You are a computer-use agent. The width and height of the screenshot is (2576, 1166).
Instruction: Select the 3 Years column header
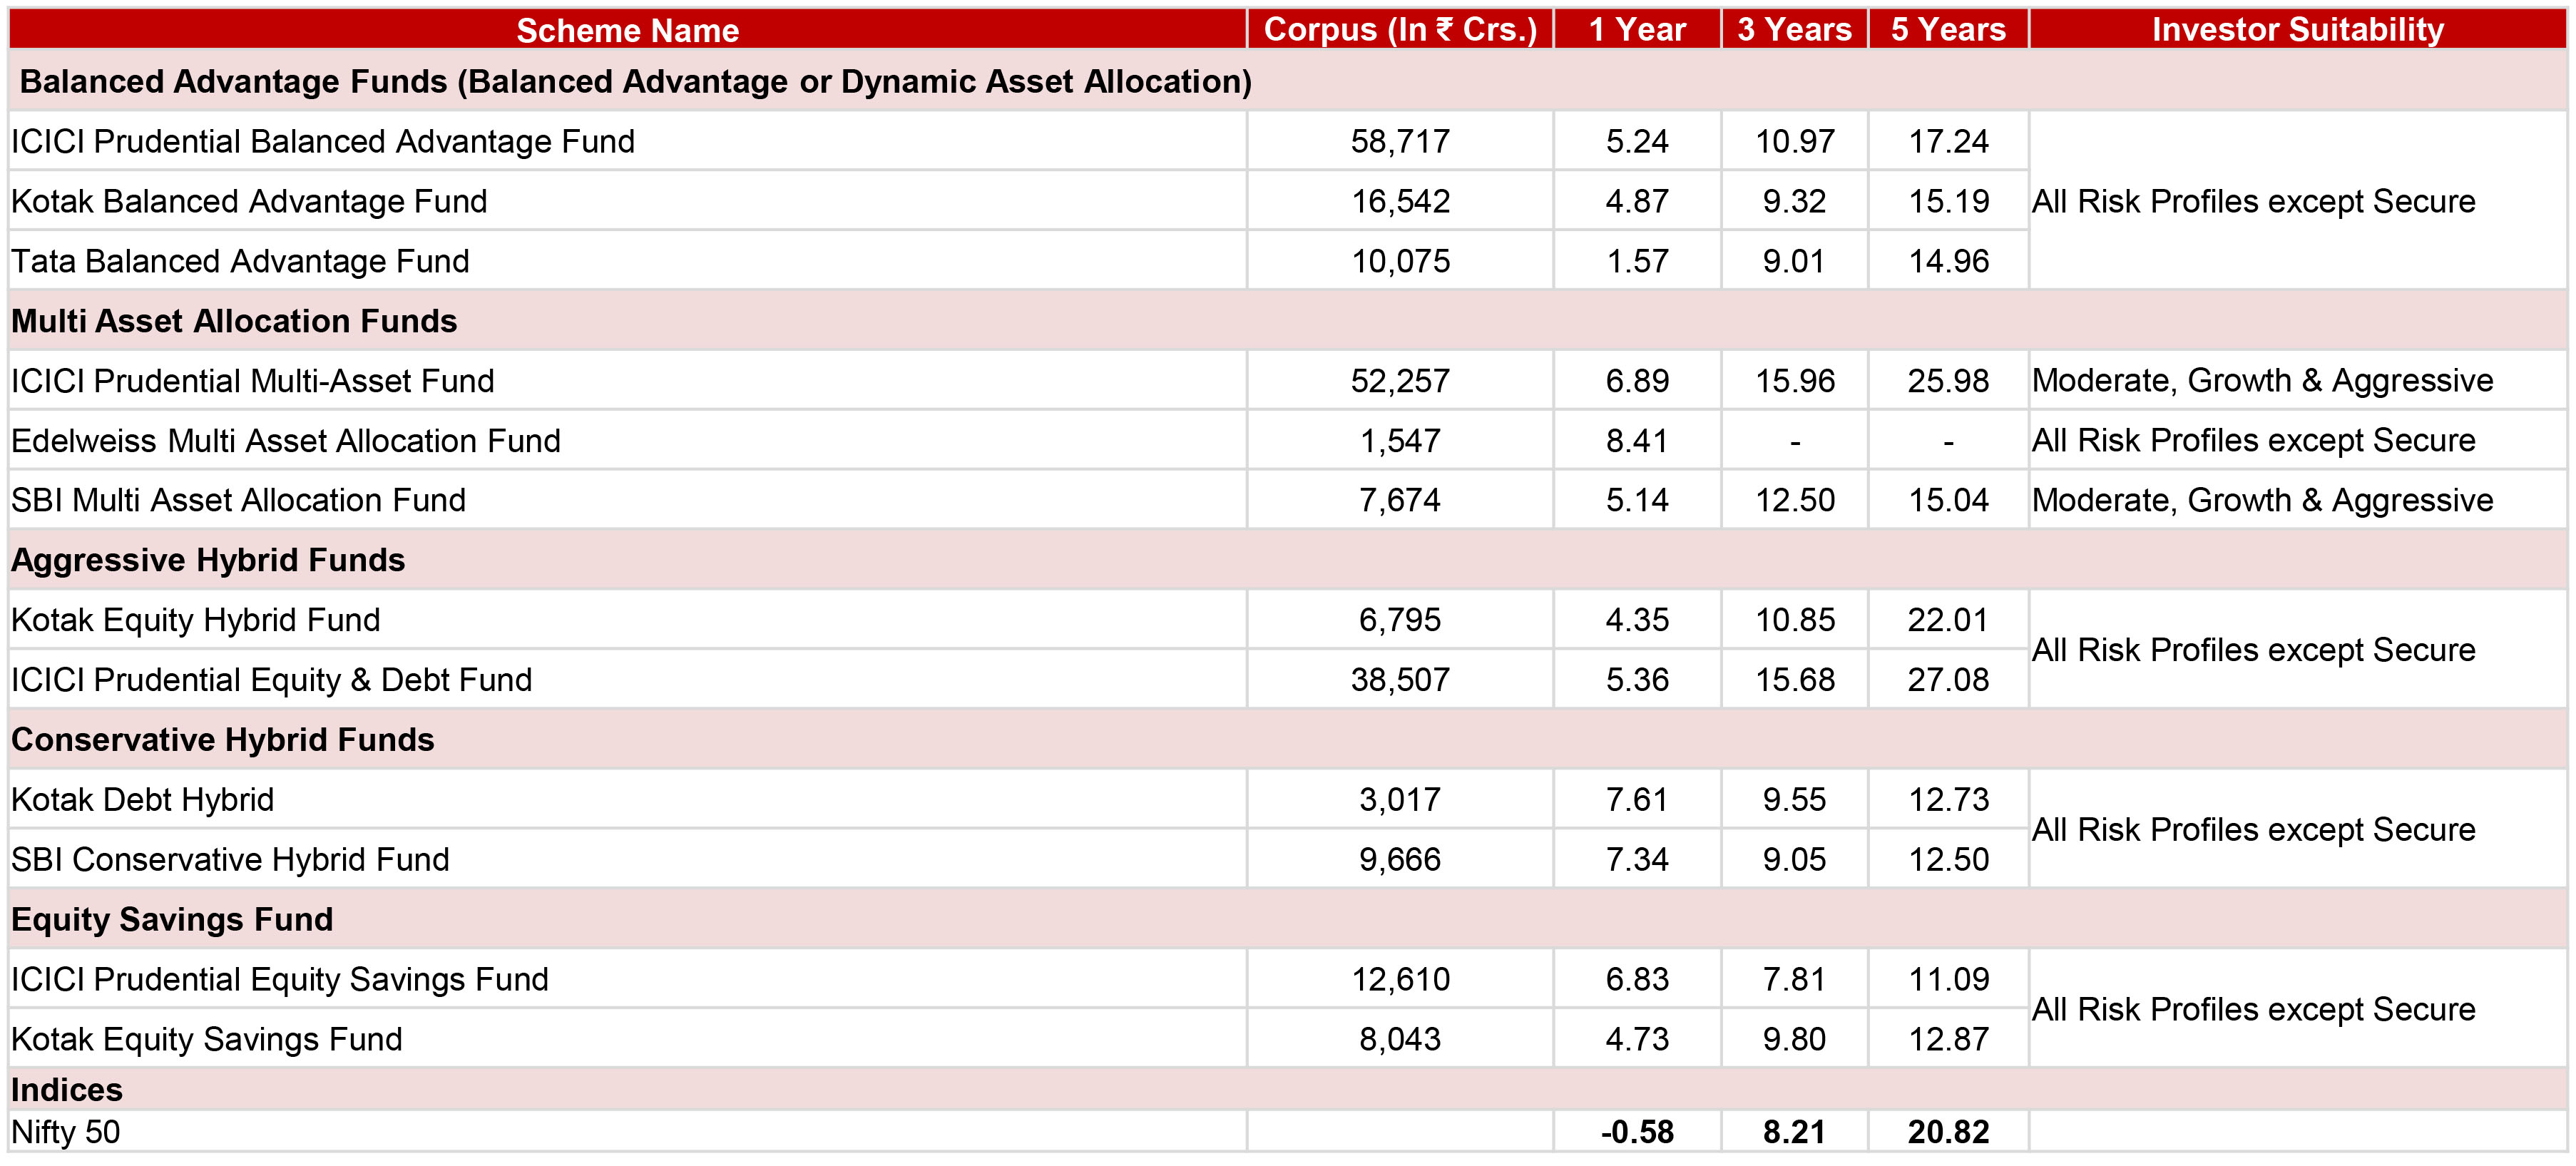coord(1794,30)
